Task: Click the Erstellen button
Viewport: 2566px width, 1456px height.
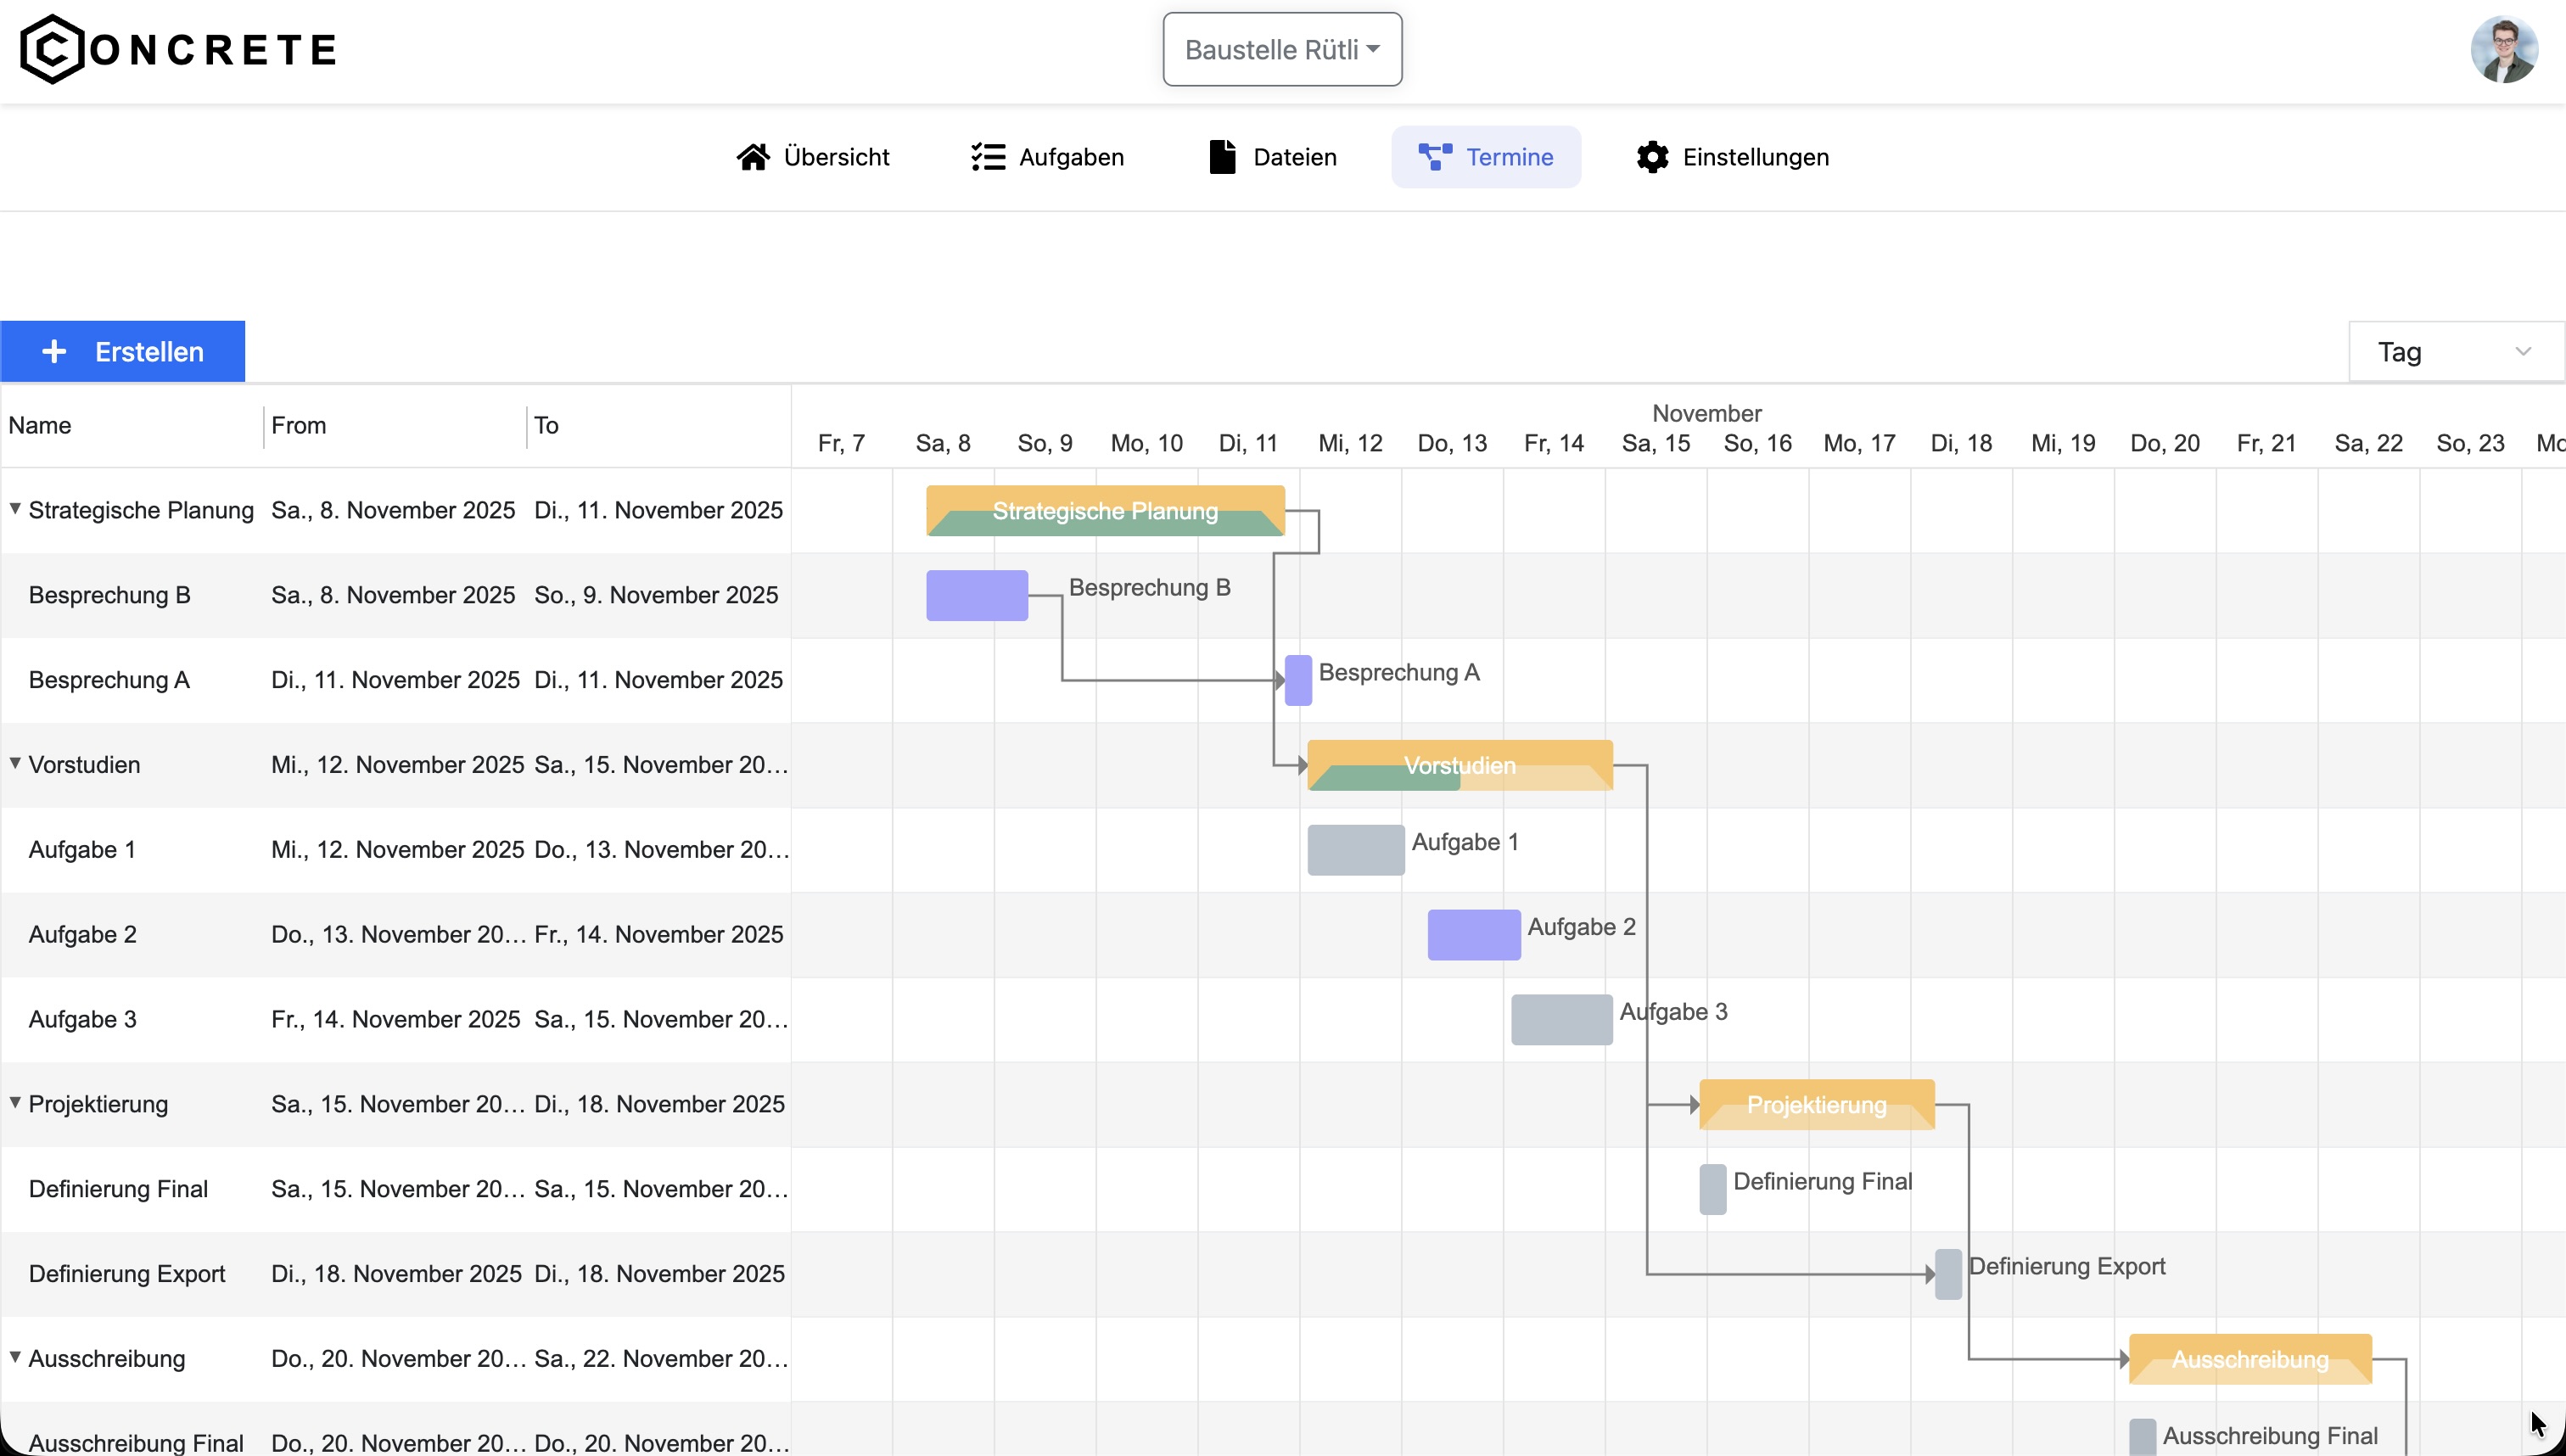Action: pyautogui.click(x=122, y=351)
